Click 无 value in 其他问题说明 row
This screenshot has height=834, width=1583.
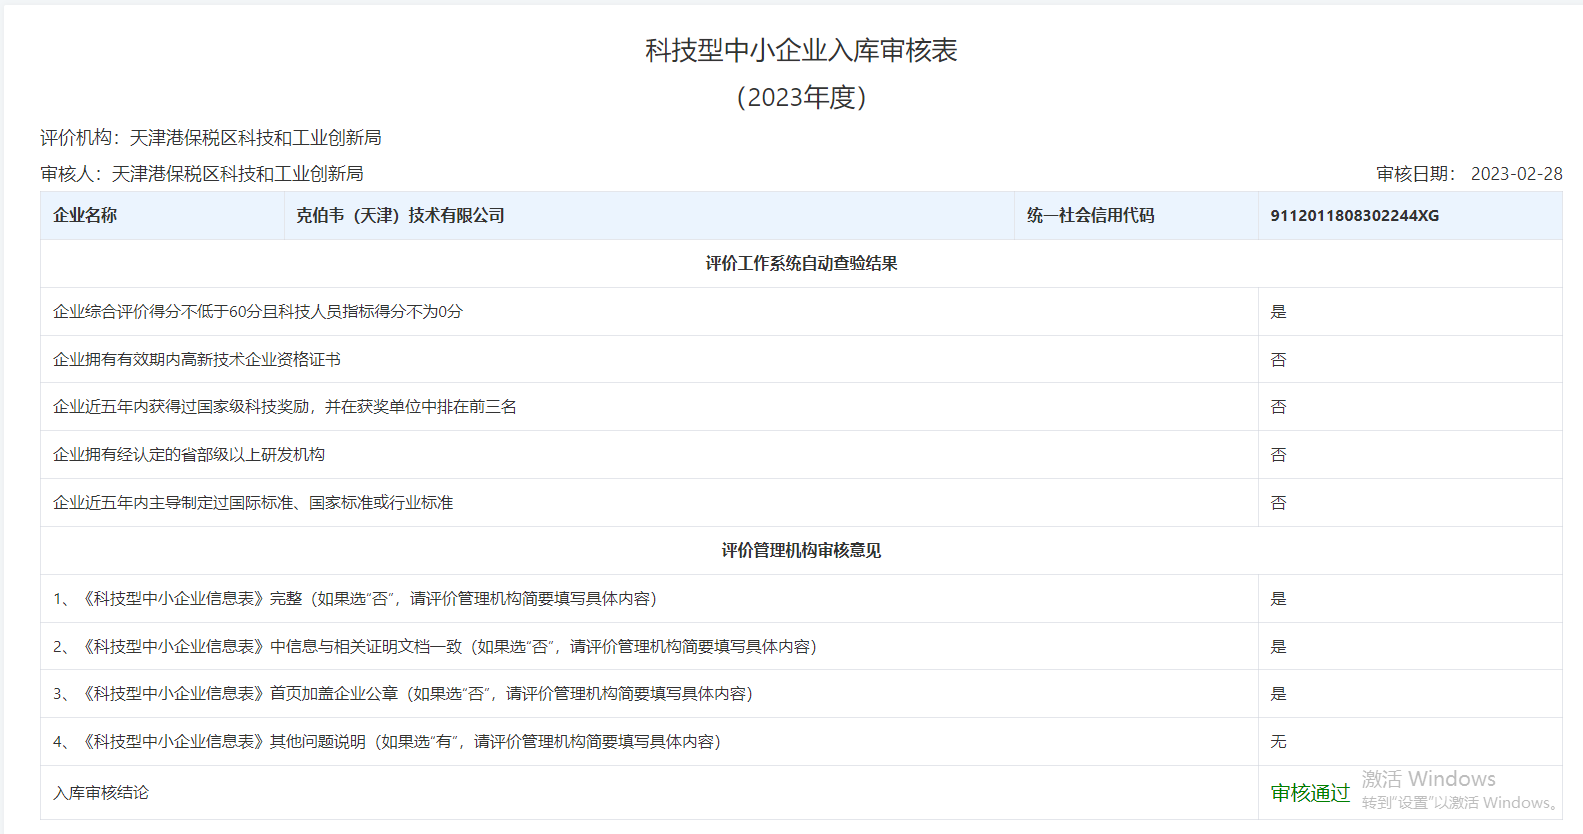(x=1278, y=742)
